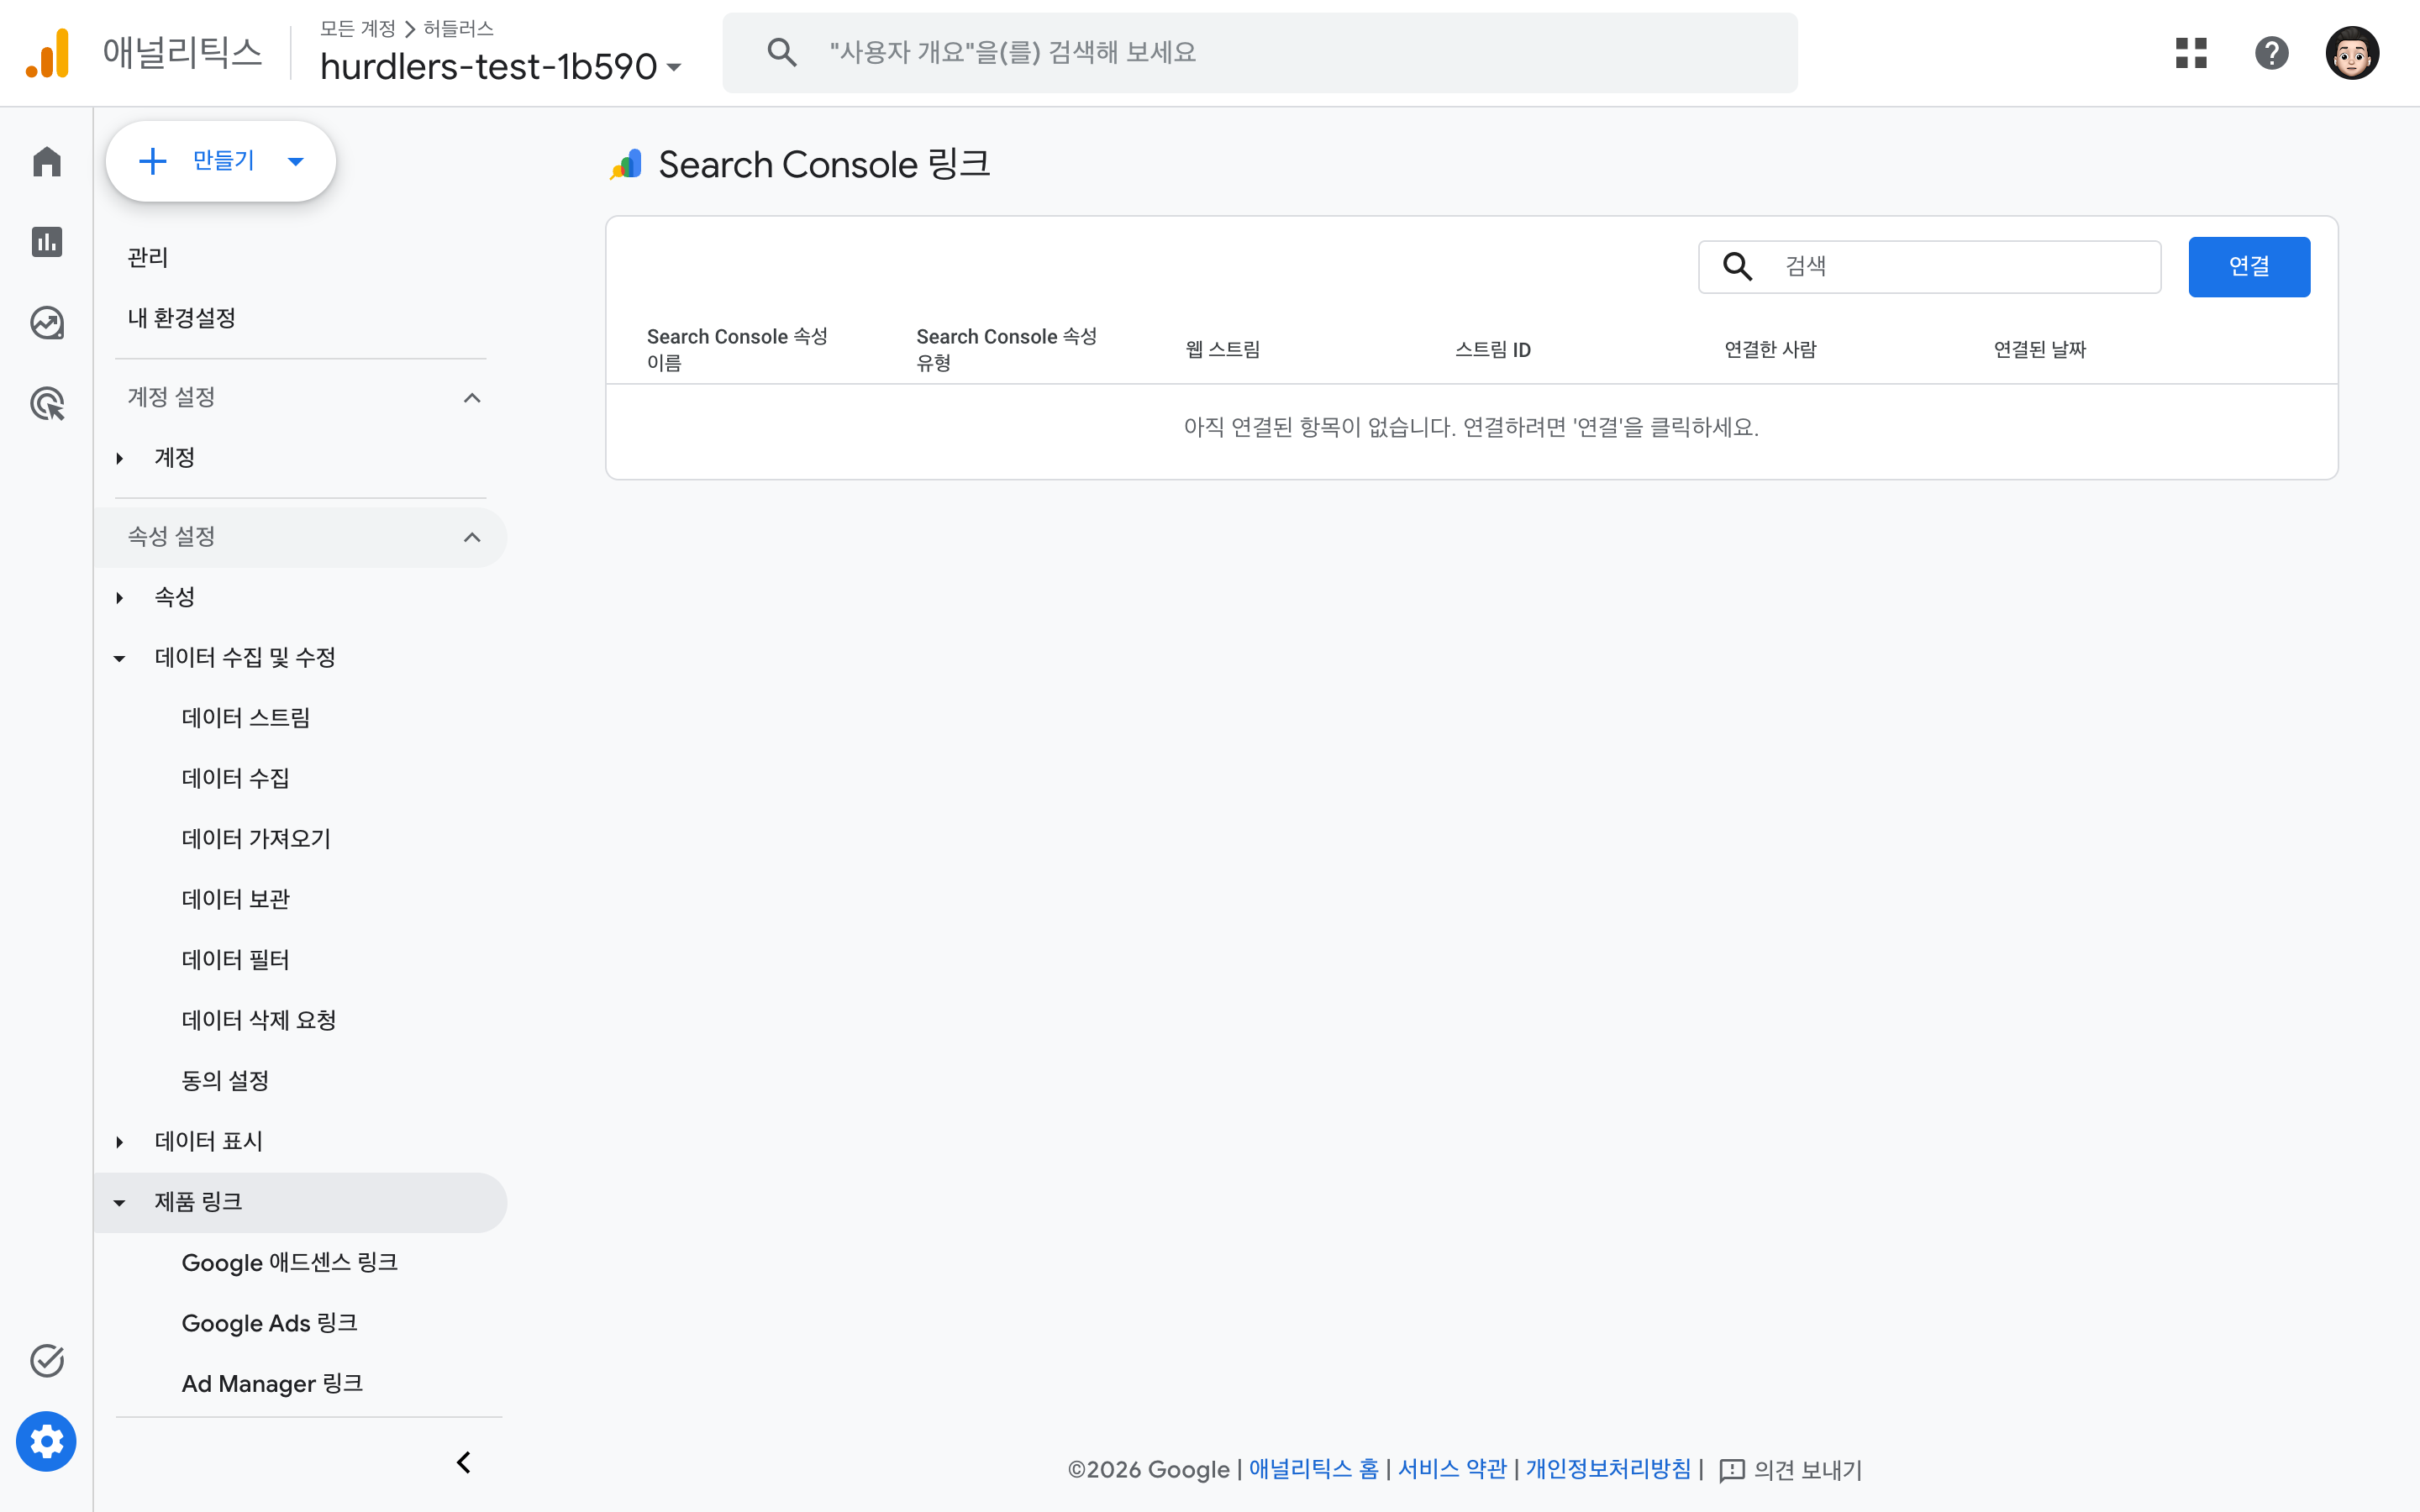Expand the 데이터 표시 group
Viewport: 2420px width, 1512px height.
(x=119, y=1142)
